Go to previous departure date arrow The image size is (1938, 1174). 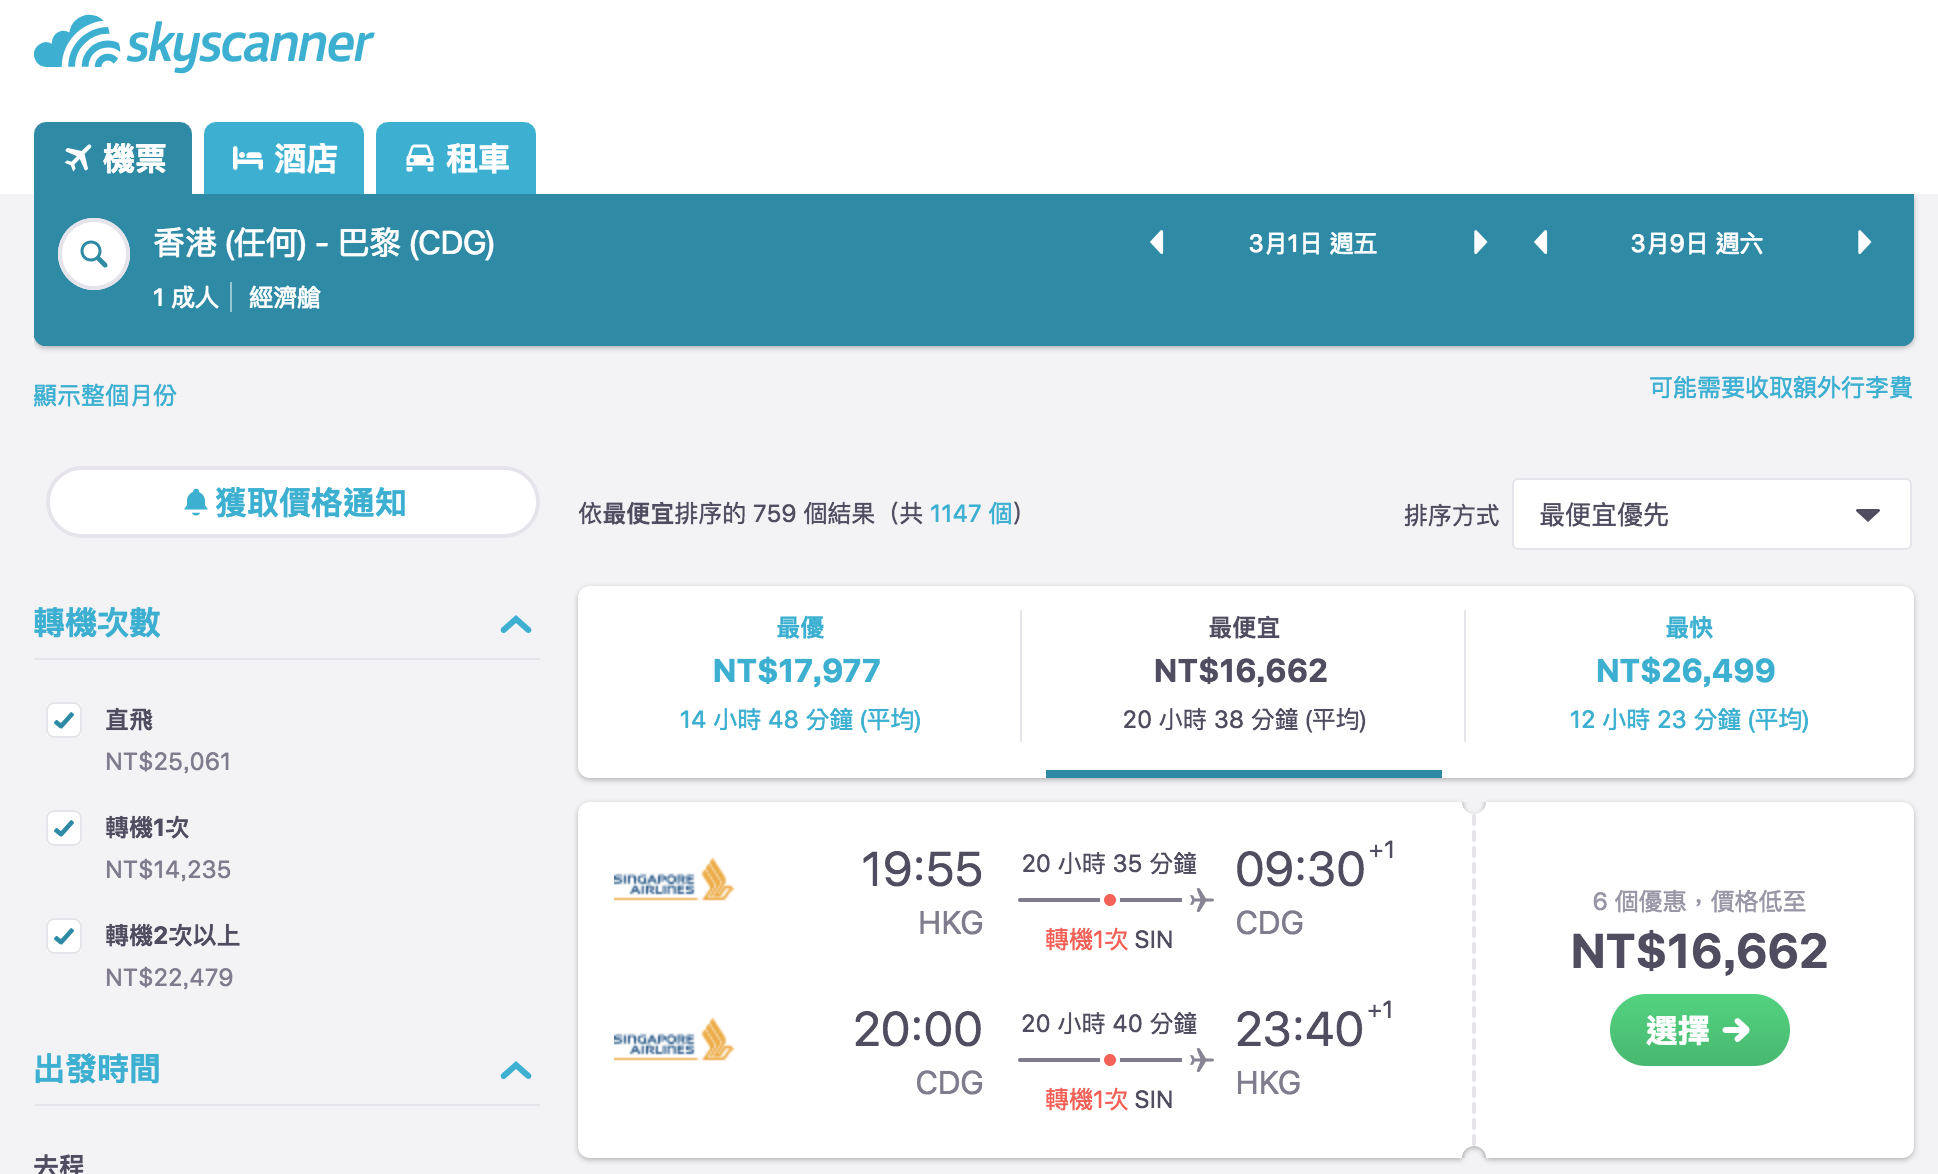[x=1157, y=243]
